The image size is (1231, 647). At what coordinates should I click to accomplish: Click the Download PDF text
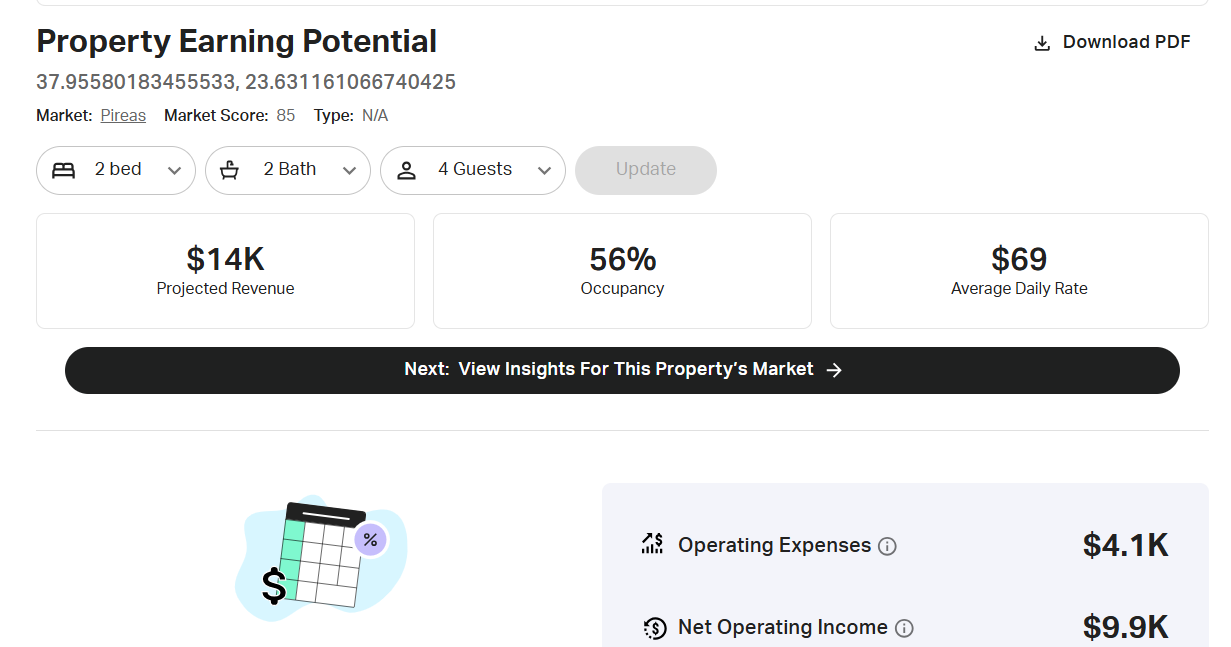click(x=1126, y=42)
